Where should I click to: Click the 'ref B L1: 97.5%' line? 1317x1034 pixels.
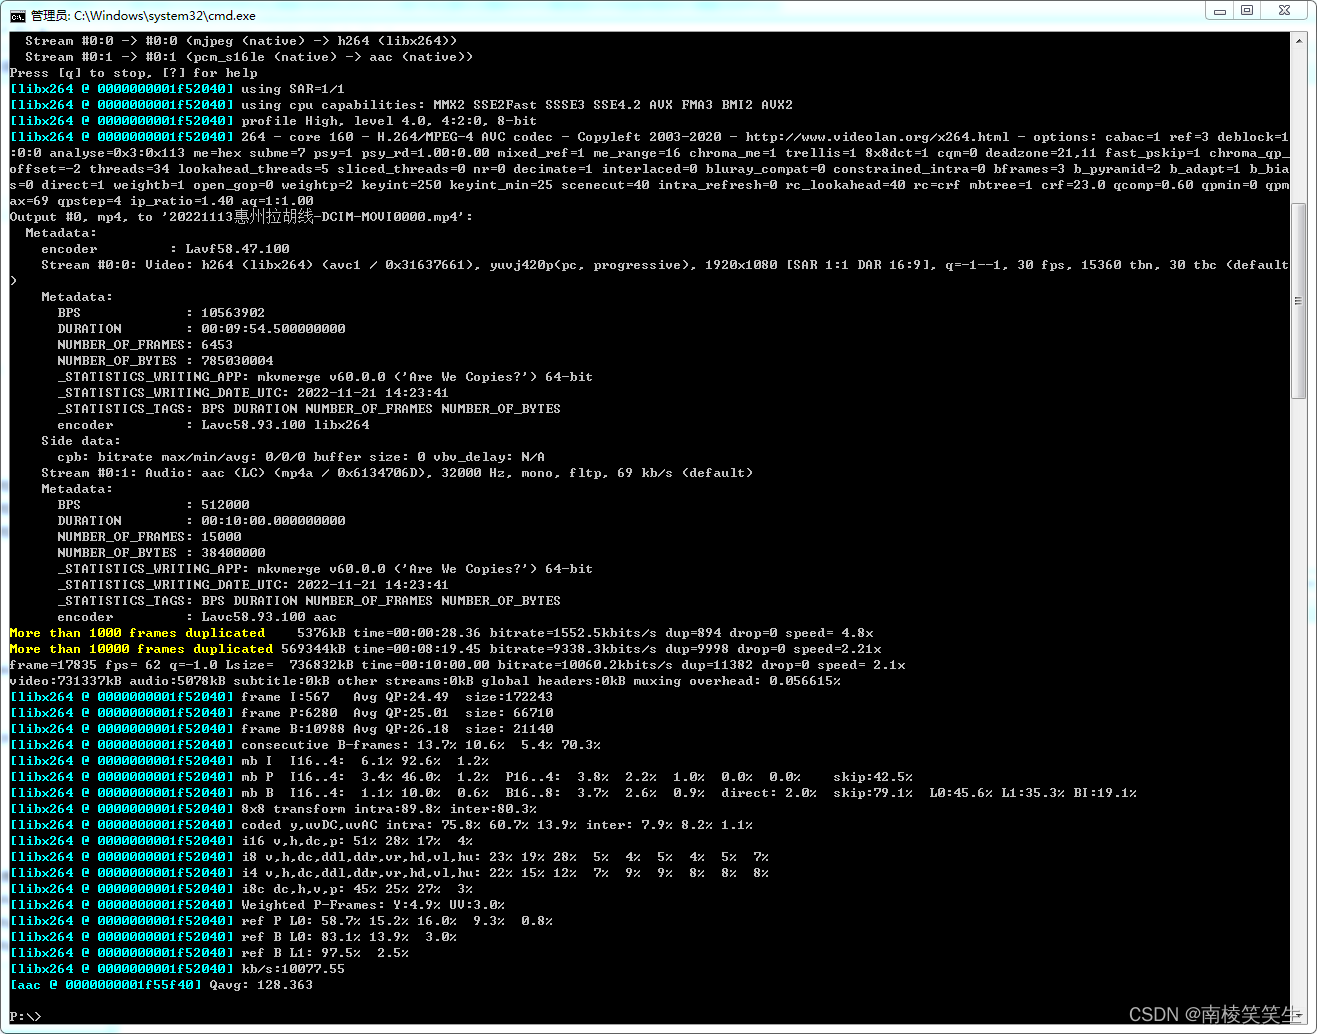pos(209,953)
